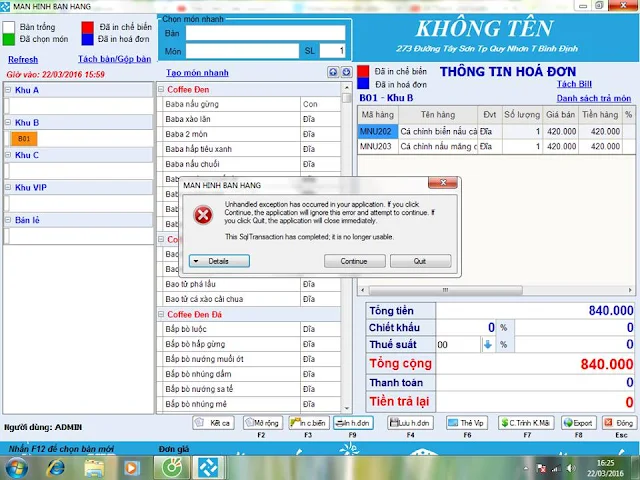Select invoice row MNU202
This screenshot has height=480, width=640.
(496, 131)
